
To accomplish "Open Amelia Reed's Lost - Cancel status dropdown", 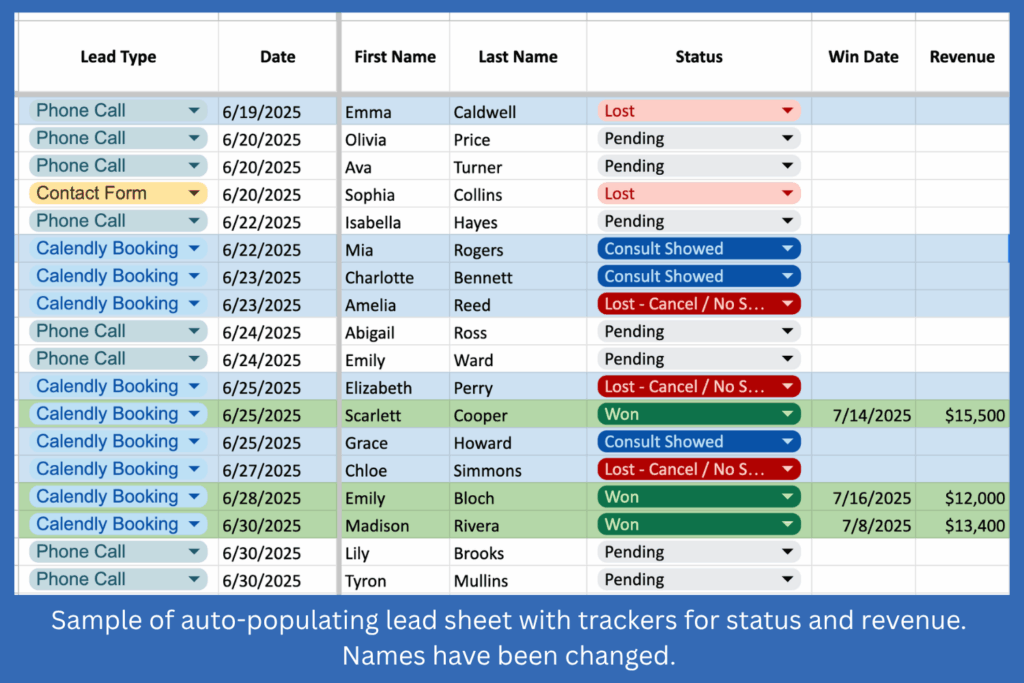I will (787, 304).
